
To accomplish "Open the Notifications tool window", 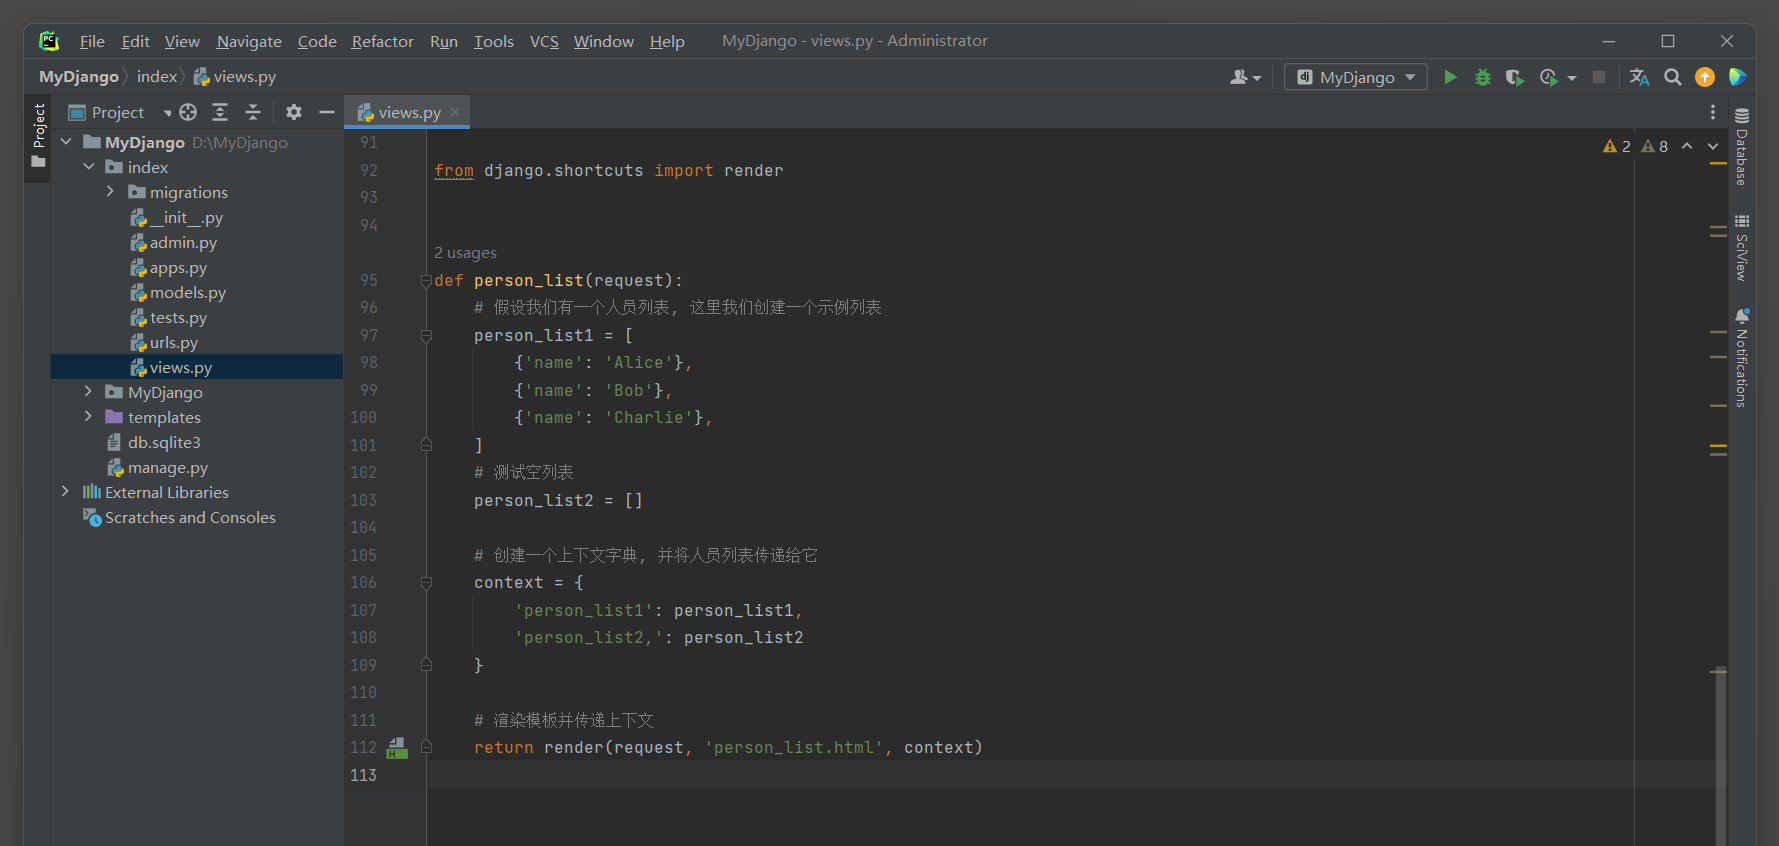I will tap(1742, 358).
